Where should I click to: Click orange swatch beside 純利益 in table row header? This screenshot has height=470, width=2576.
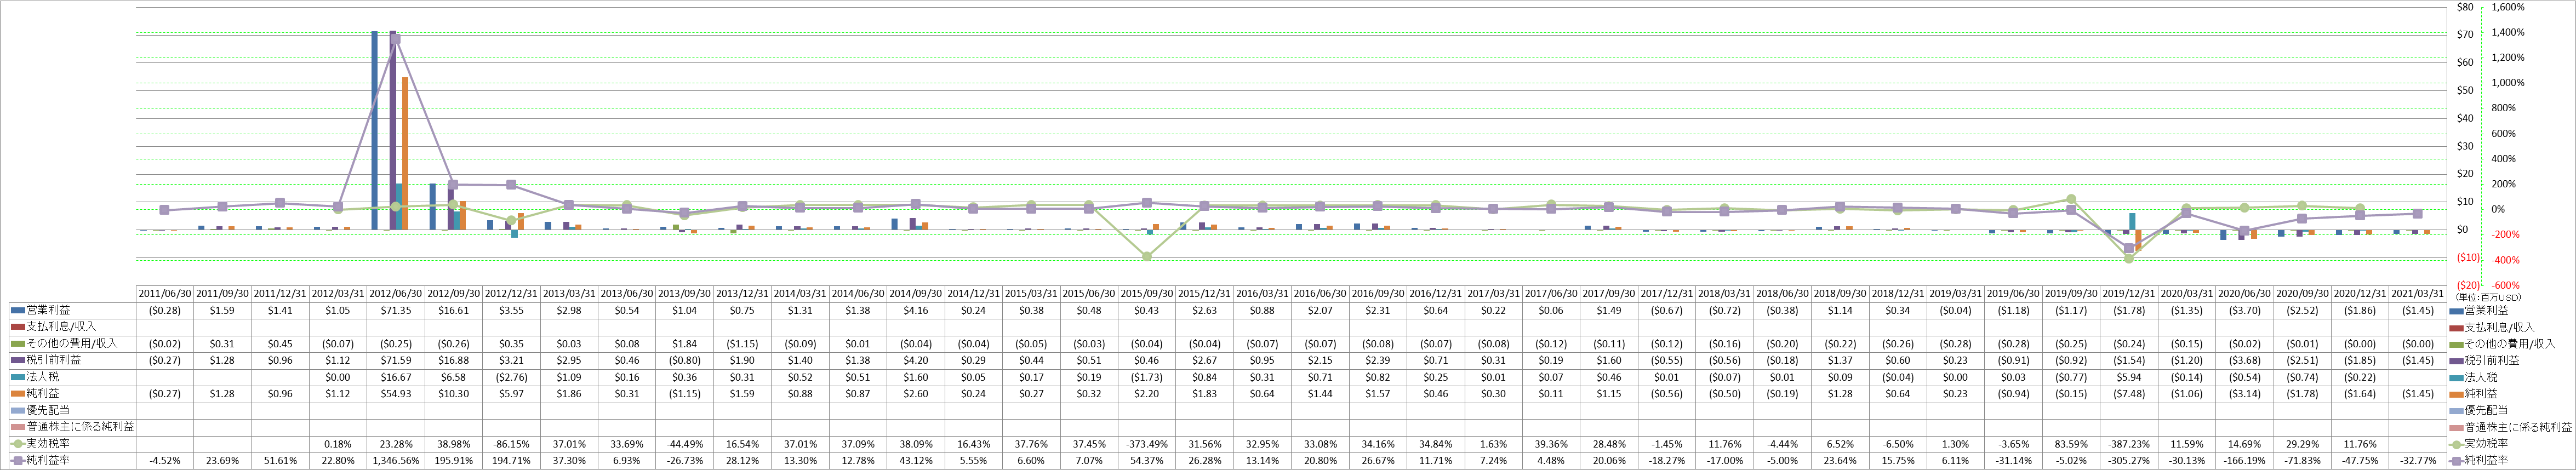tap(17, 394)
